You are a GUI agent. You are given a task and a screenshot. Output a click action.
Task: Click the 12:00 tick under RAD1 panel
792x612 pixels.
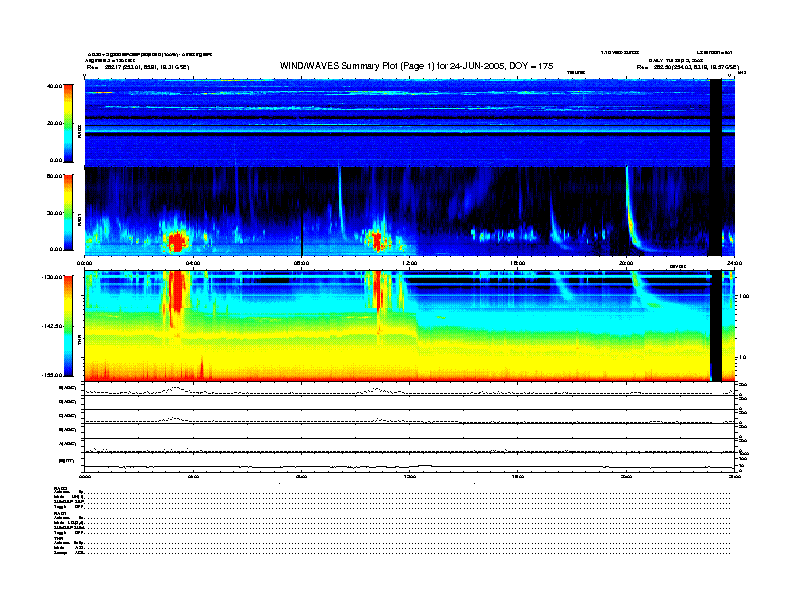410,263
